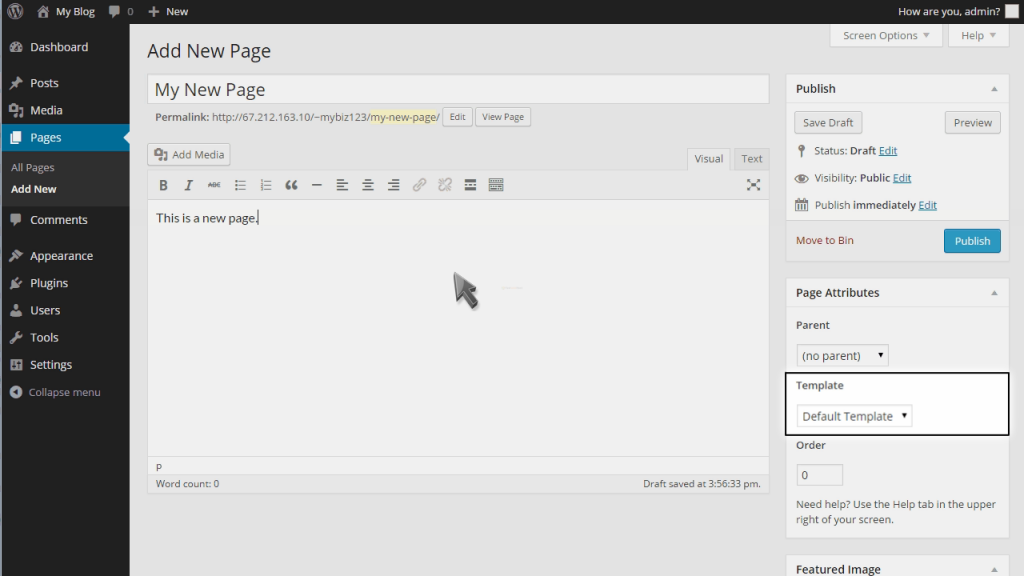Apply Bold formatting in the editor toolbar
Image resolution: width=1024 pixels, height=576 pixels.
coord(163,184)
